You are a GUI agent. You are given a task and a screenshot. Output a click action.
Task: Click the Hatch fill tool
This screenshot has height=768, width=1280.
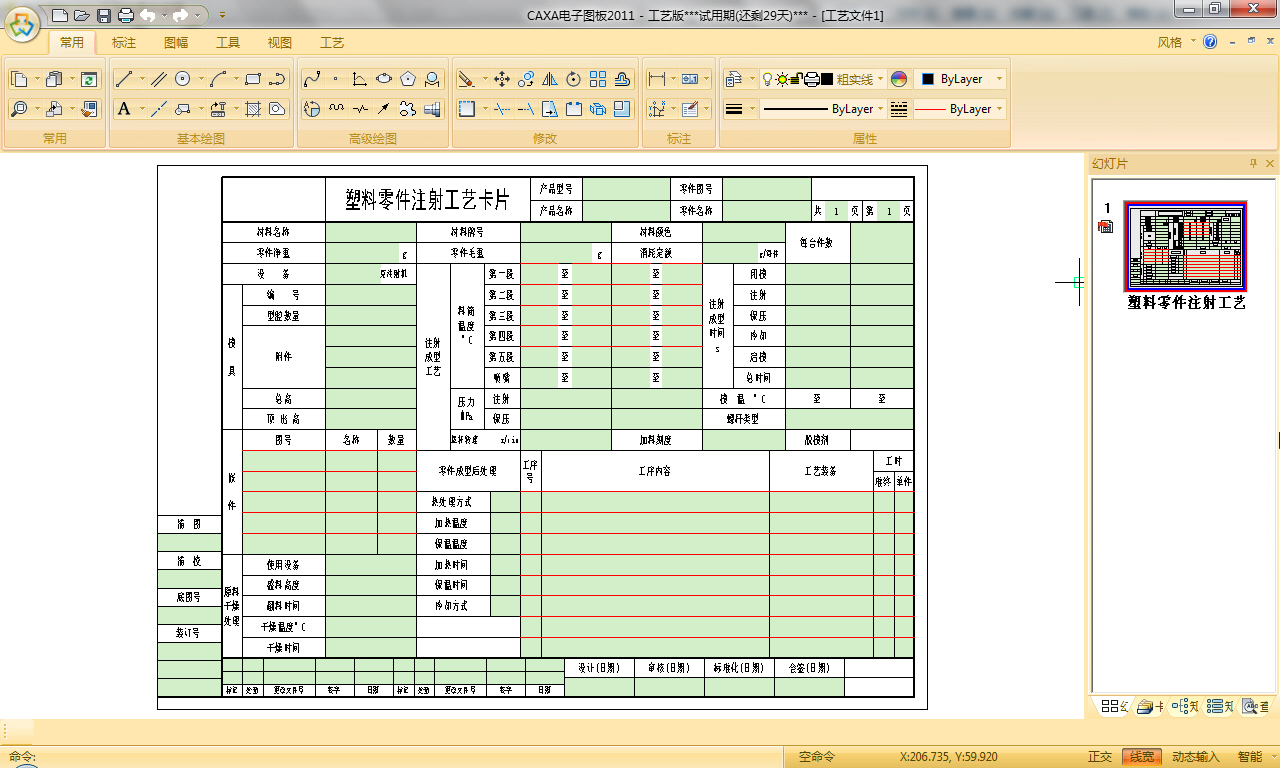253,109
